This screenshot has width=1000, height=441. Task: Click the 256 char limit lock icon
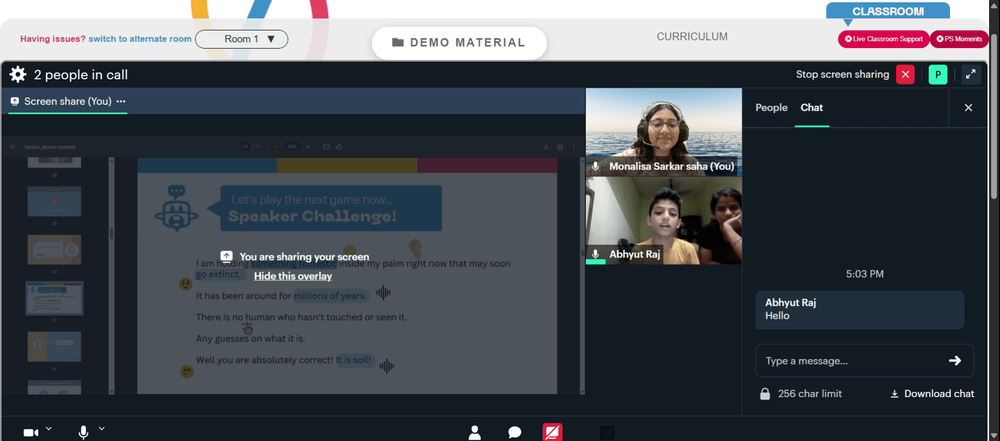[765, 394]
